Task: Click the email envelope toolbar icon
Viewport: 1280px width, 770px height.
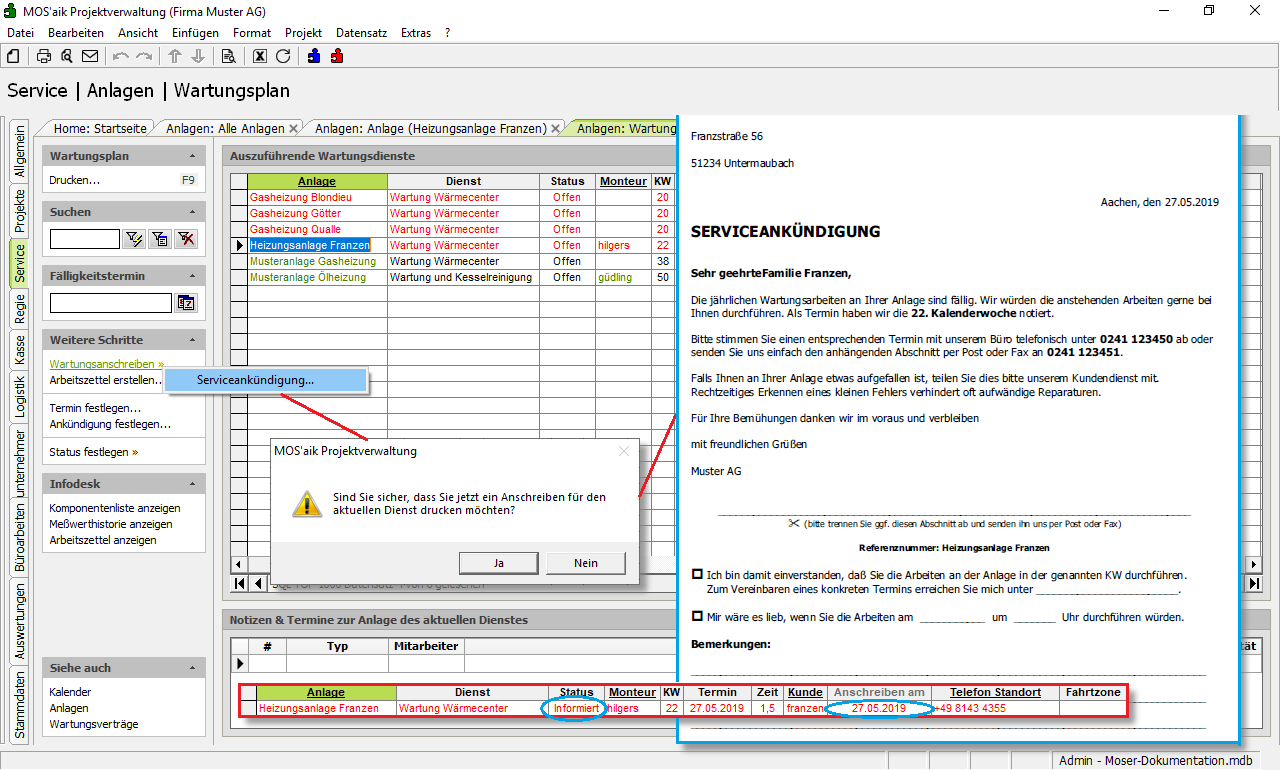Action: click(90, 56)
